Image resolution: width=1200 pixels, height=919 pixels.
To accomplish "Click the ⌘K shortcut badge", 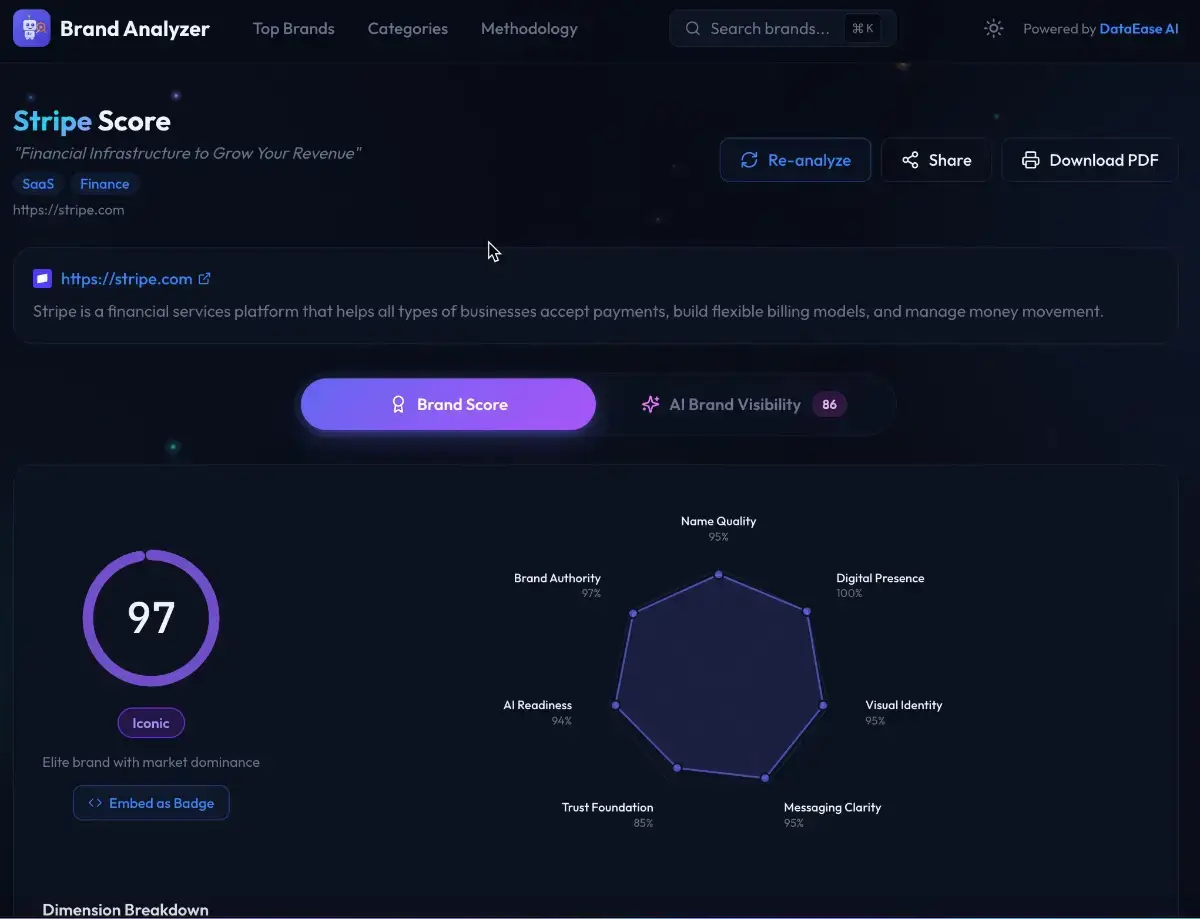I will point(862,29).
